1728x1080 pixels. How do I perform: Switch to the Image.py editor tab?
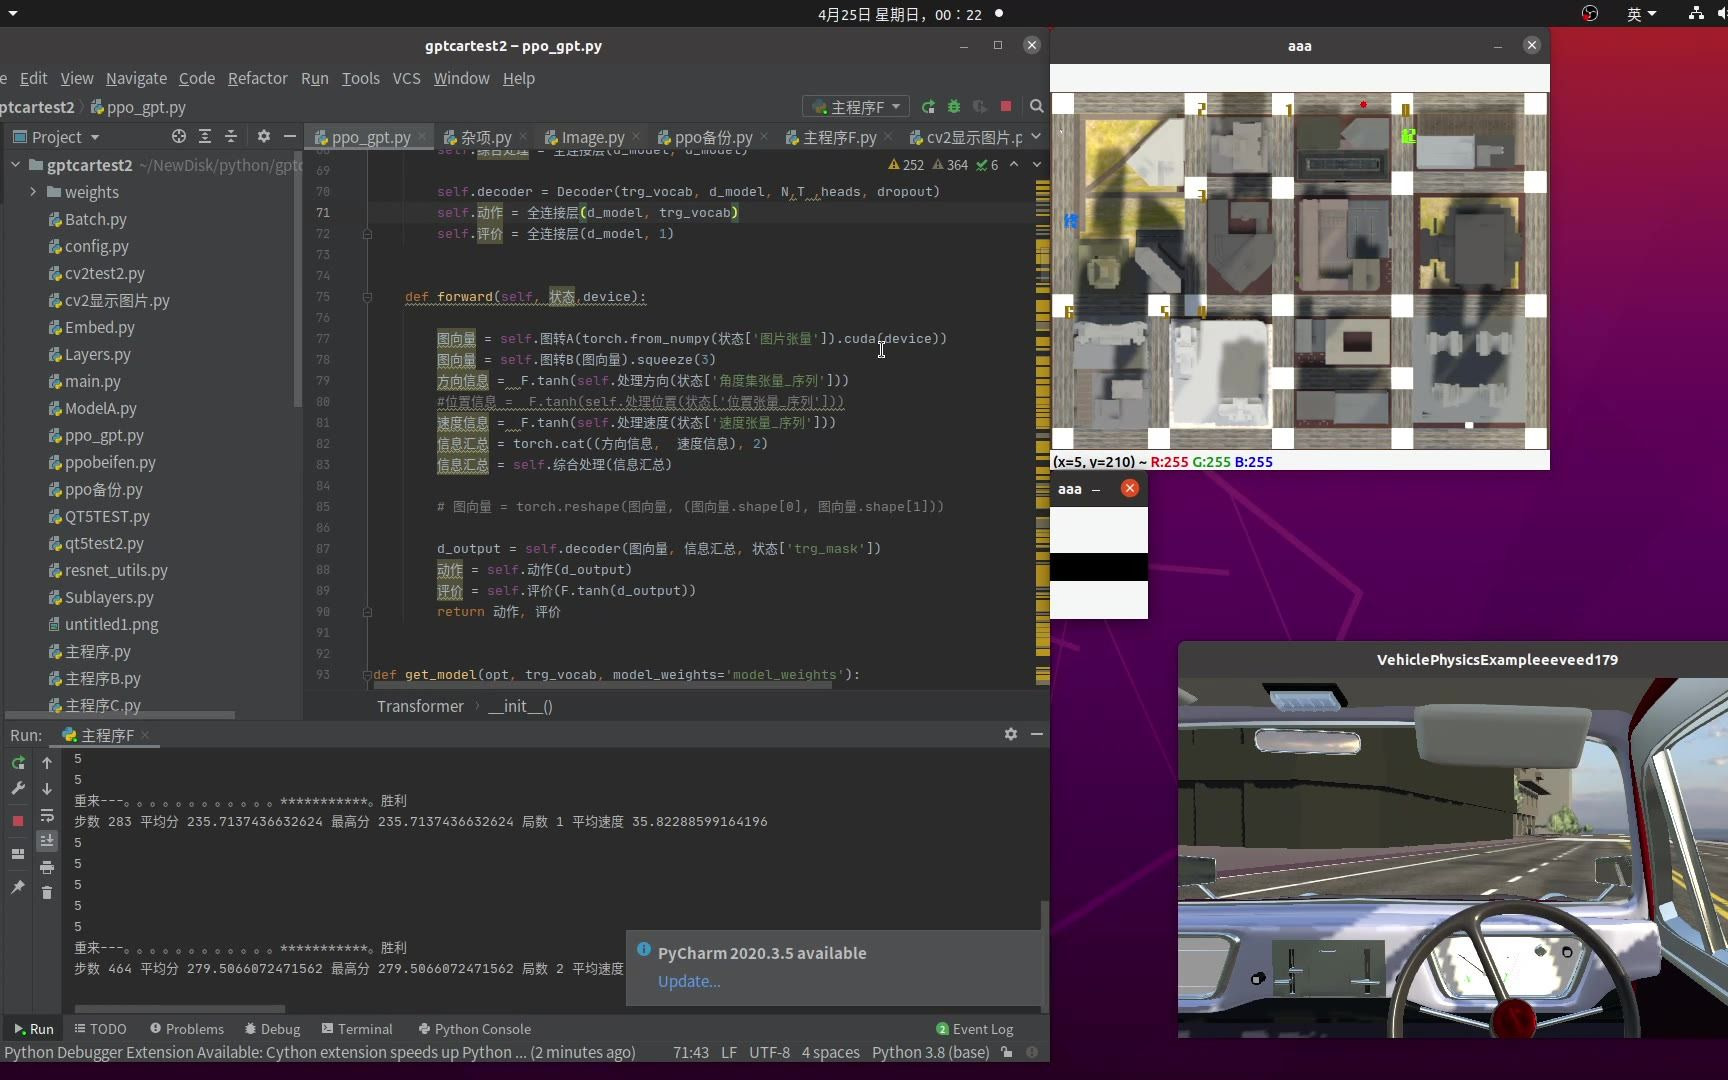592,137
